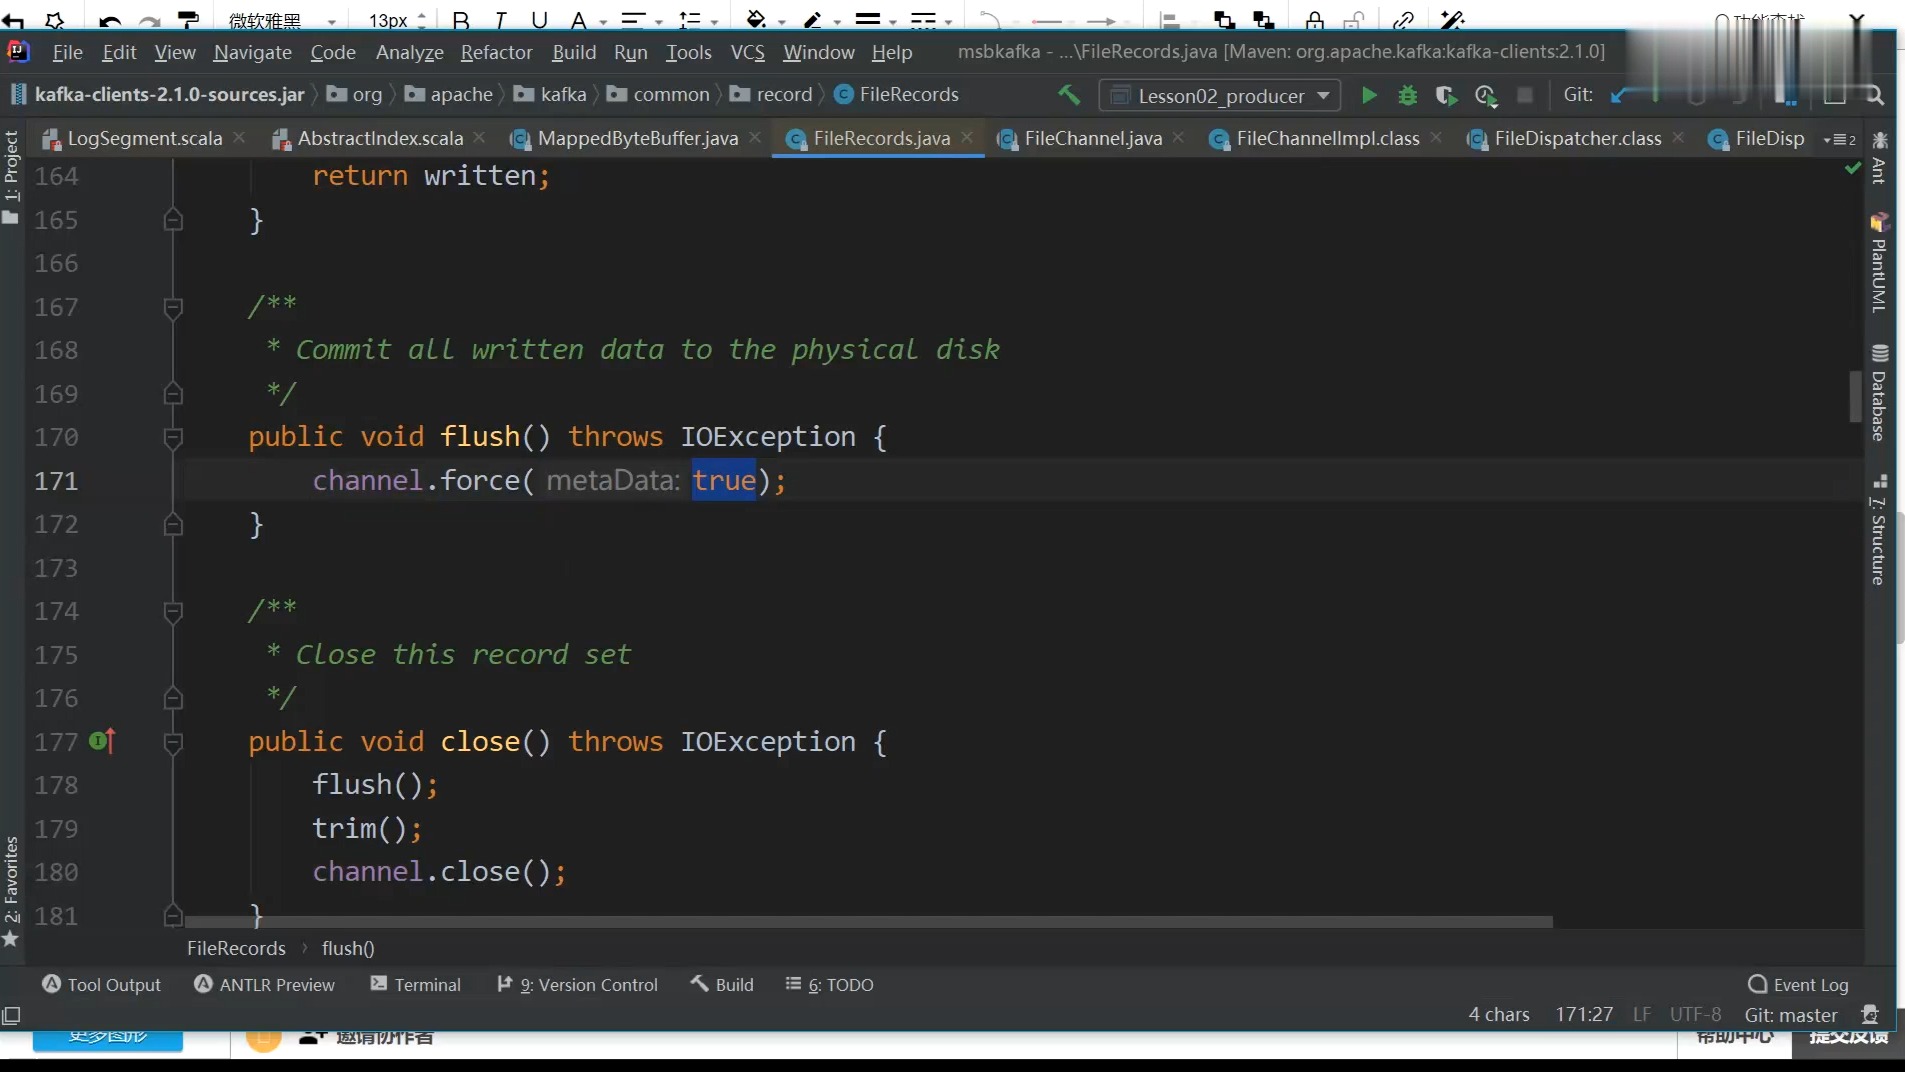Click the fill bucket icon in the top toolbar
Viewport: 1905px width, 1072px height.
(757, 20)
